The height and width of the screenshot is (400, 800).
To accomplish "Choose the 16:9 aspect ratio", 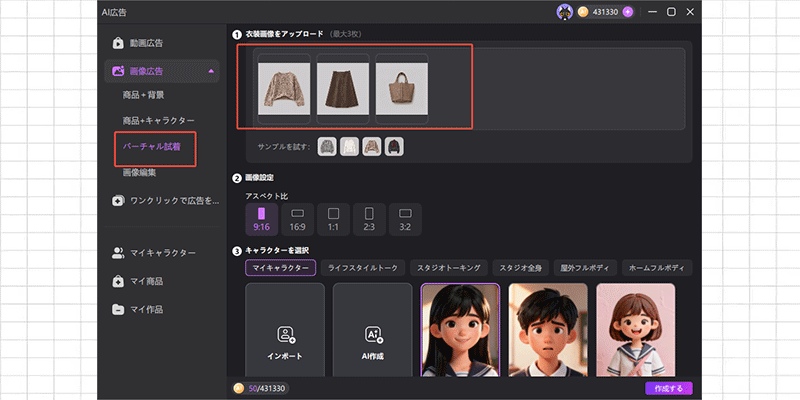I will 297,219.
